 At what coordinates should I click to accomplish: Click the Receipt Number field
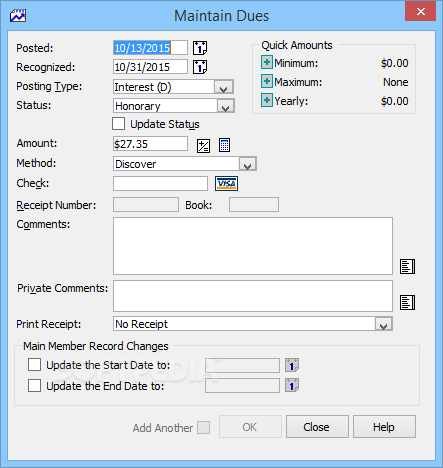(x=146, y=205)
